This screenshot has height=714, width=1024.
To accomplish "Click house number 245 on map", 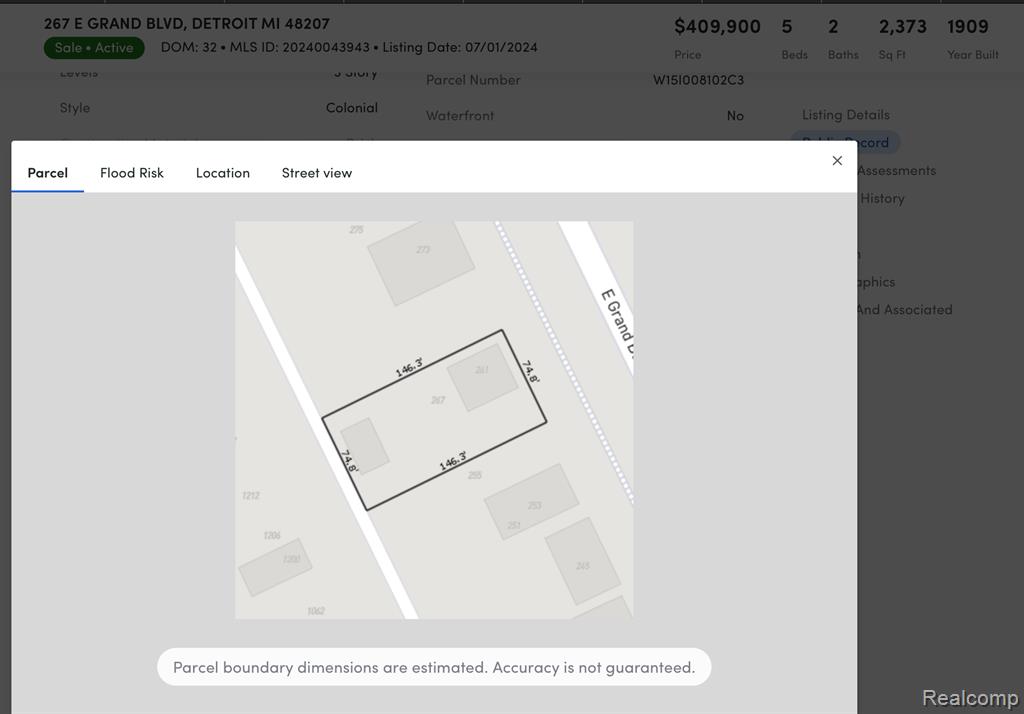I will click(x=583, y=566).
